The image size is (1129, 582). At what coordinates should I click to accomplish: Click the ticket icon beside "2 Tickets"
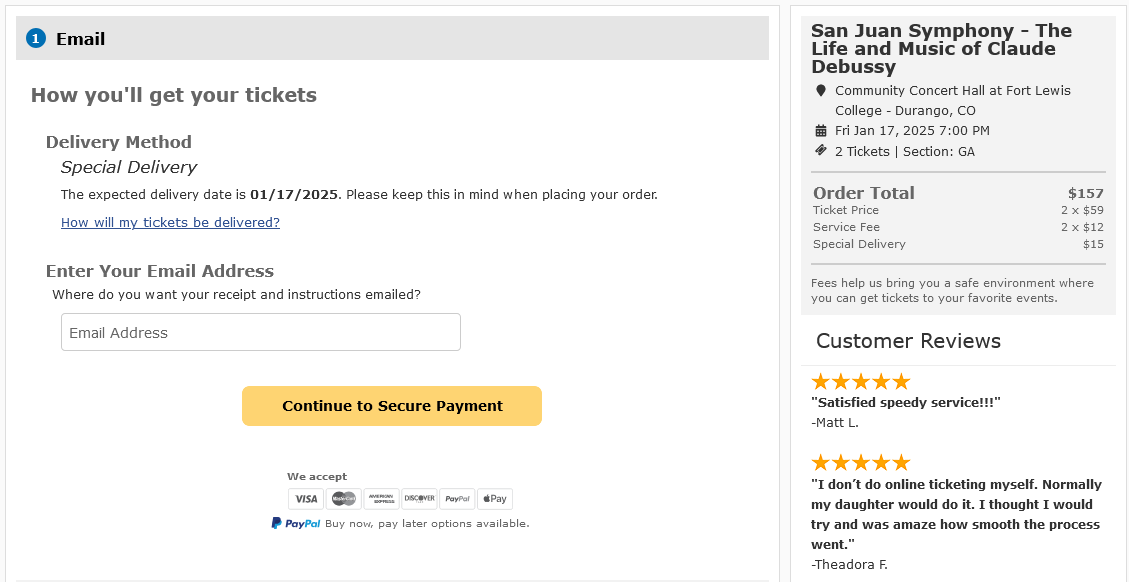pos(821,151)
